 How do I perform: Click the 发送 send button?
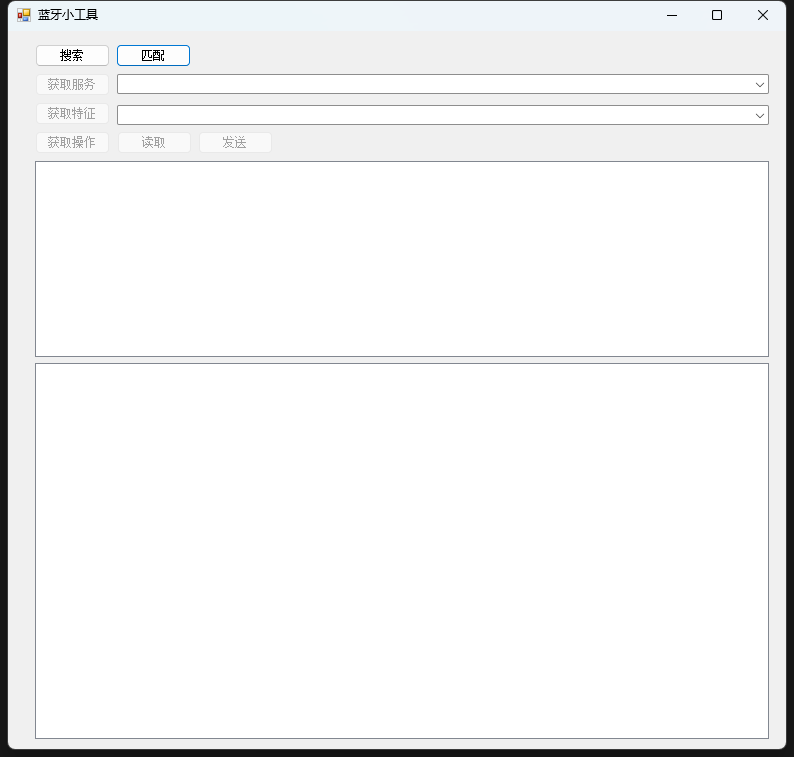(235, 142)
